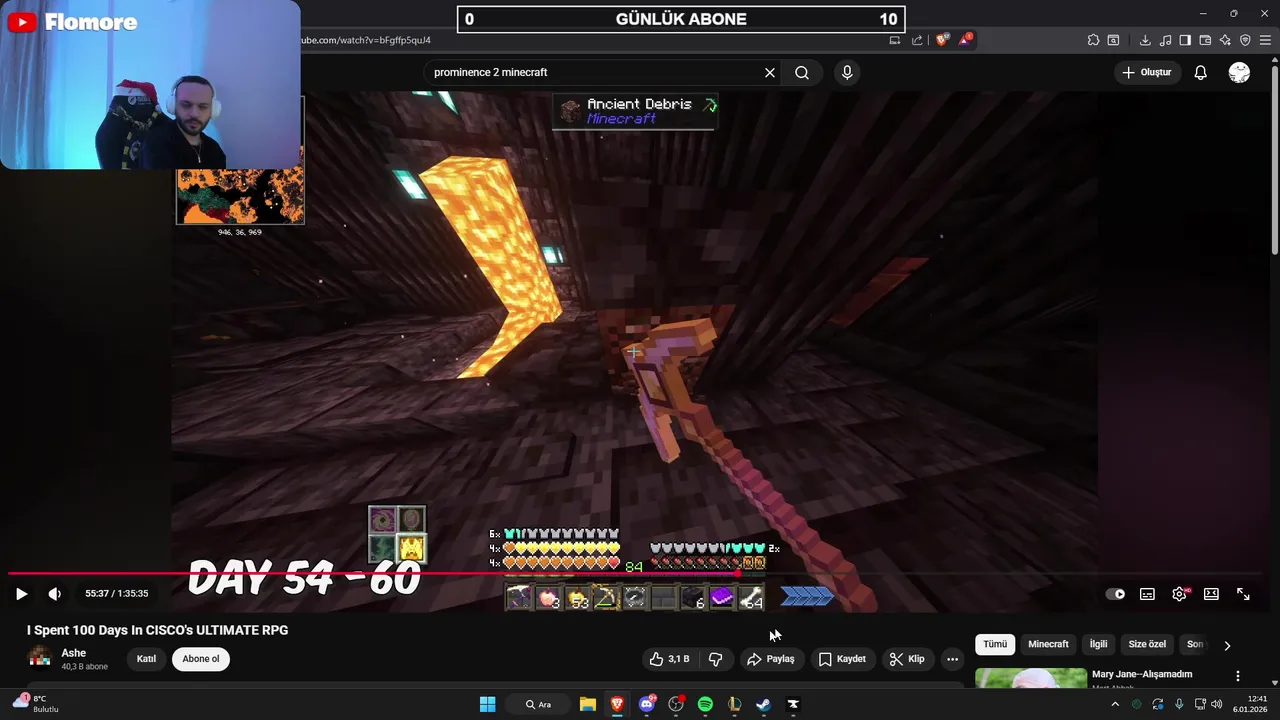Screen dimensions: 1280x720
Task: Open File Explorer from taskbar
Action: (x=588, y=705)
